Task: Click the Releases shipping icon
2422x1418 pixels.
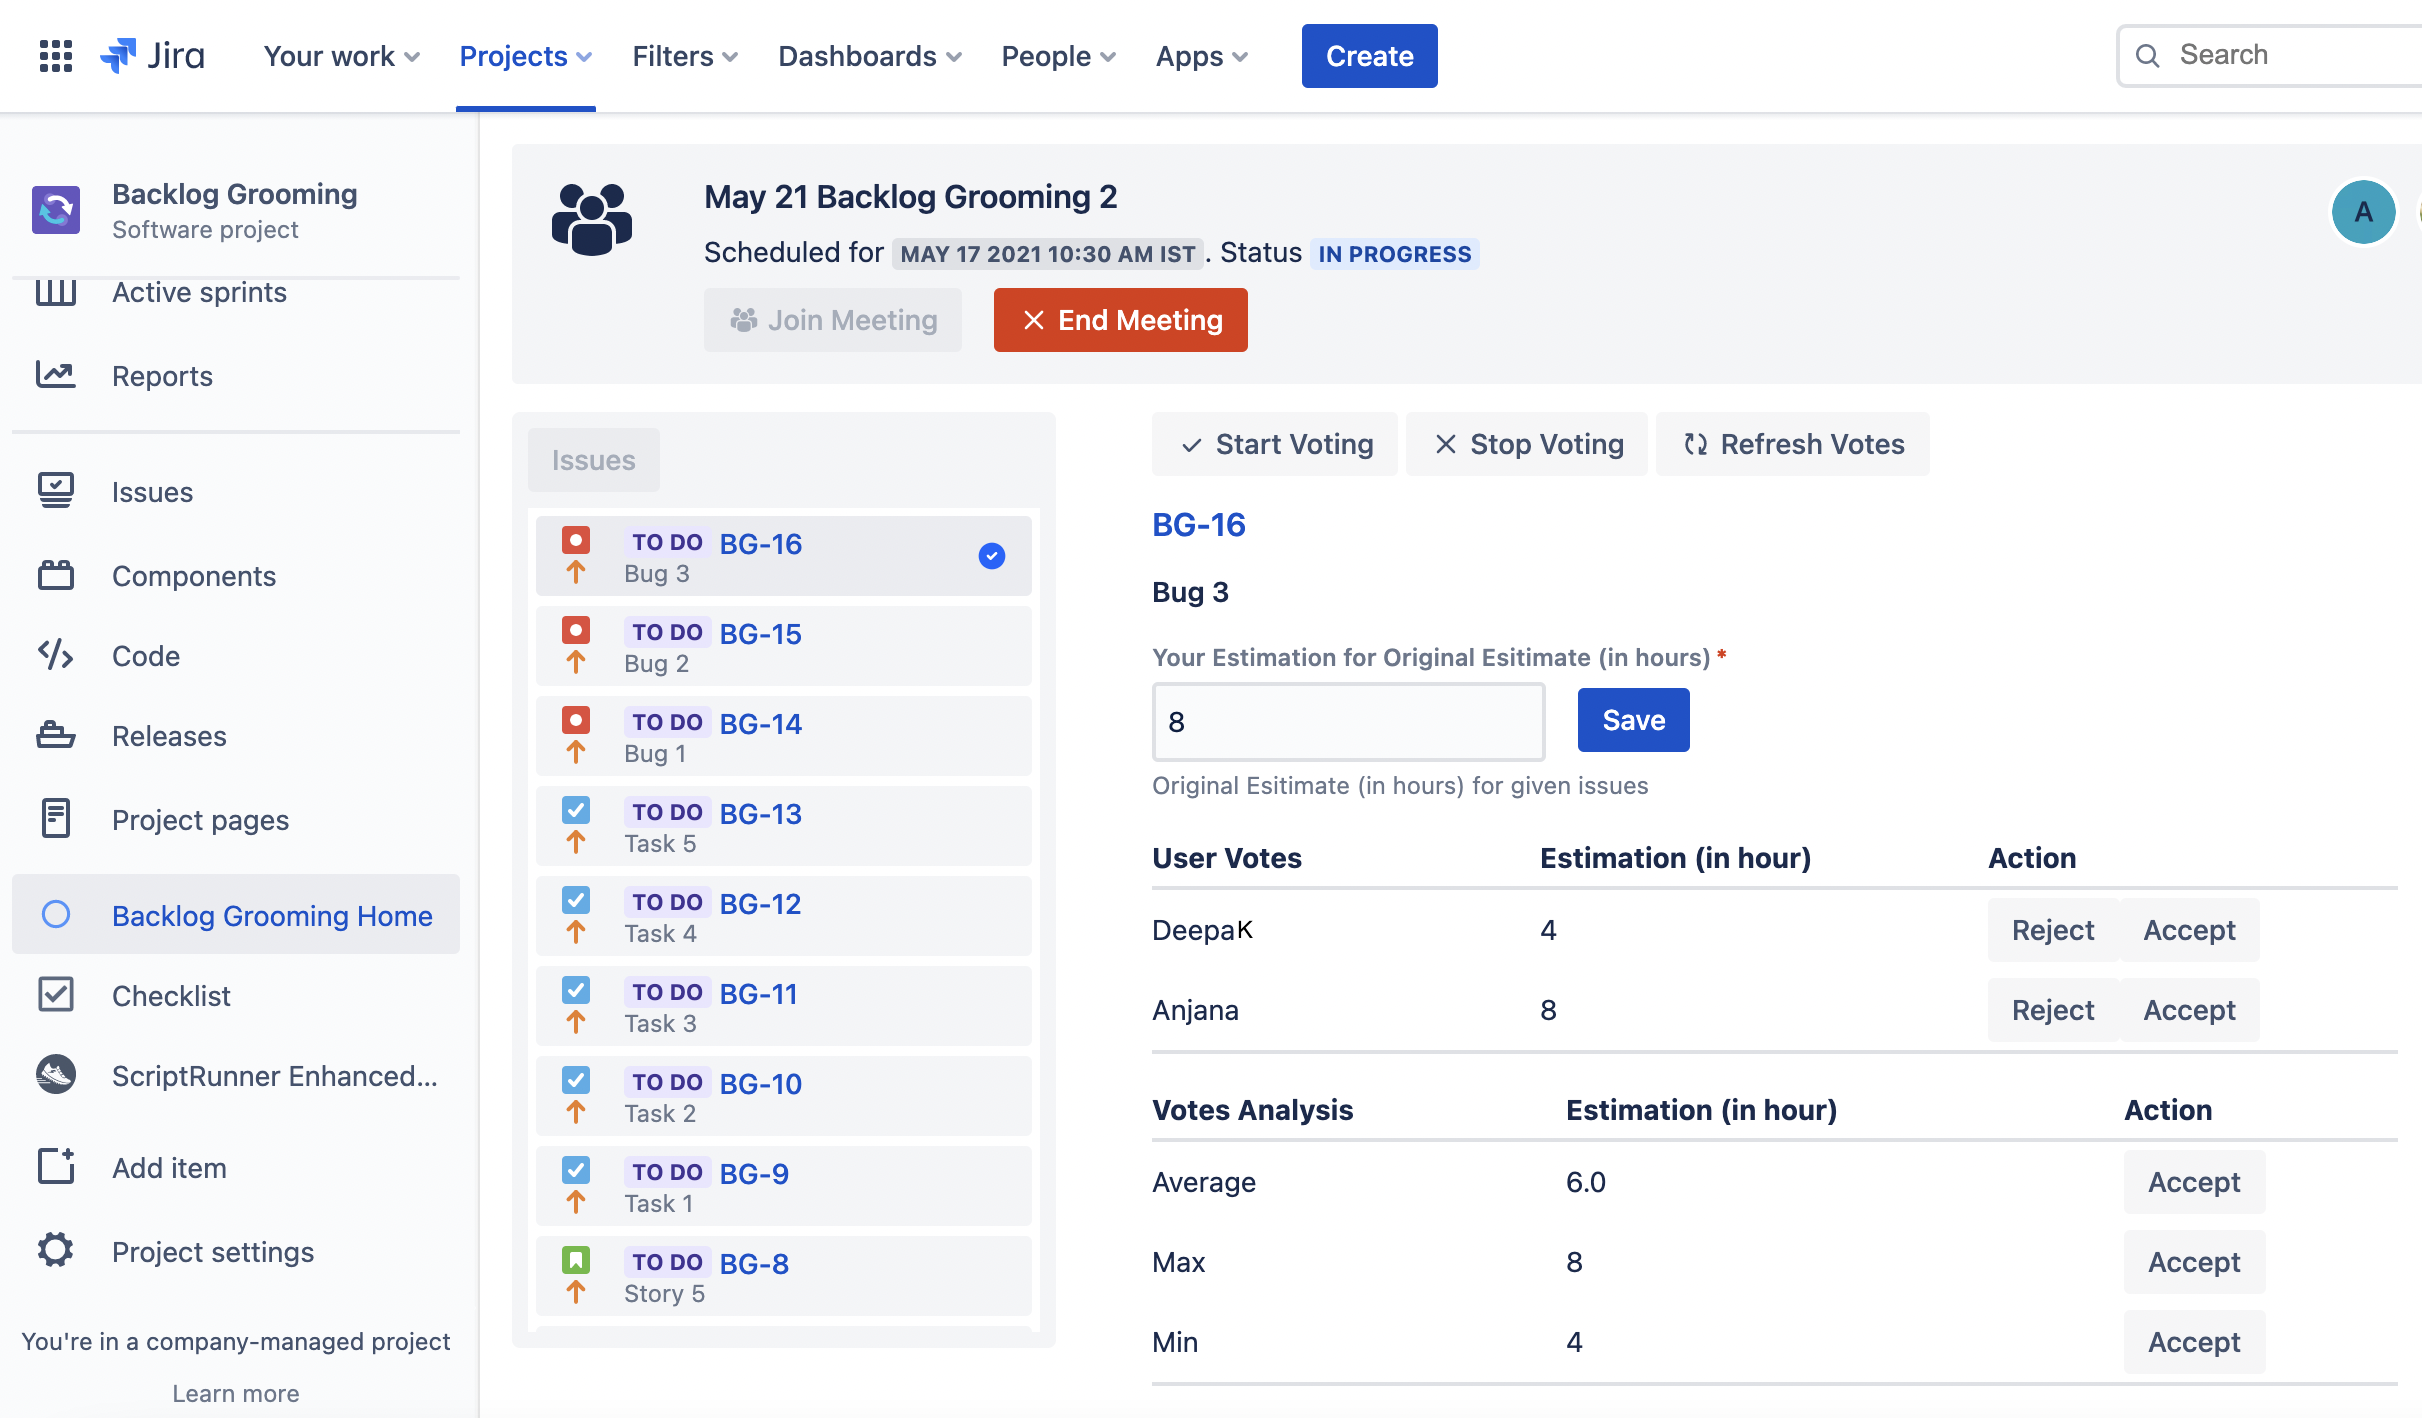Action: point(55,736)
